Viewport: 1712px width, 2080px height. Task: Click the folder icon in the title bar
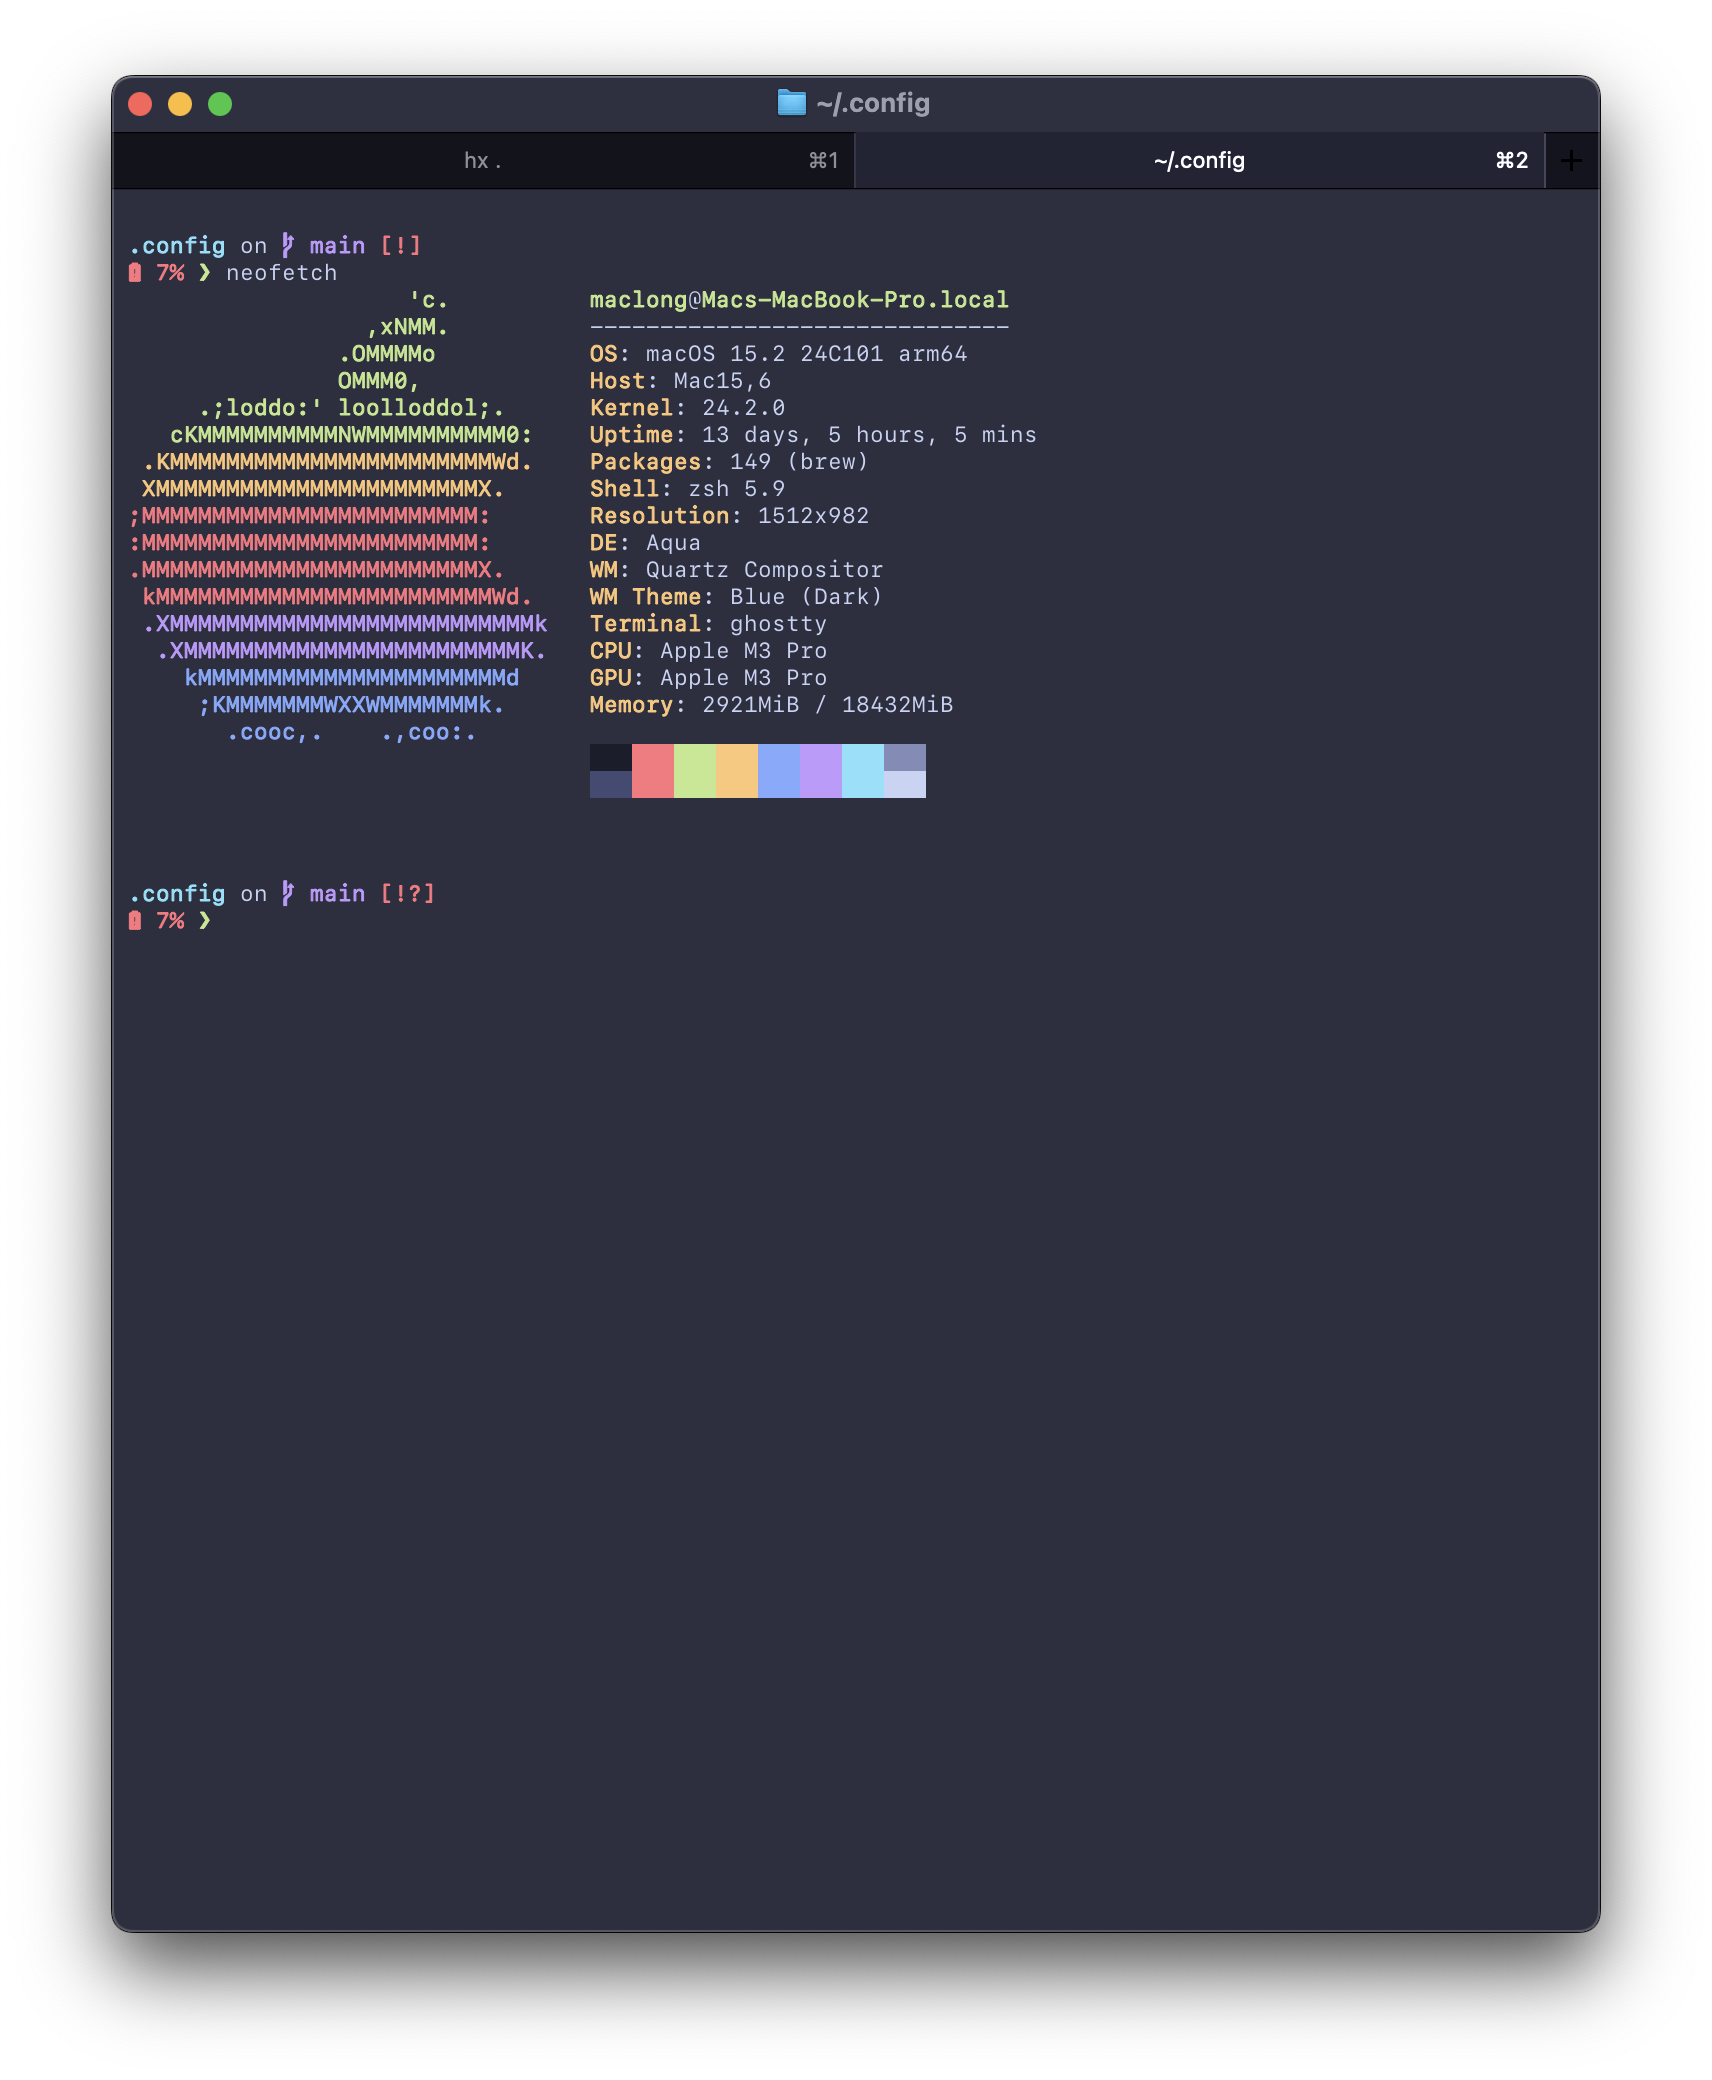(x=791, y=103)
